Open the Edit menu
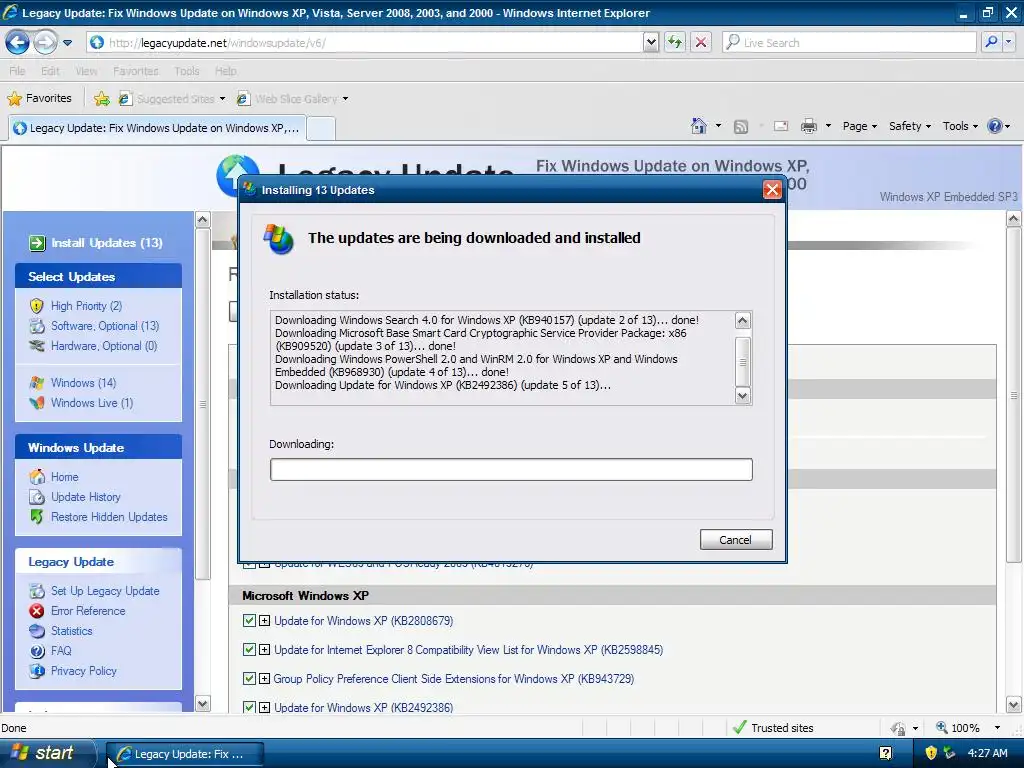 point(50,71)
